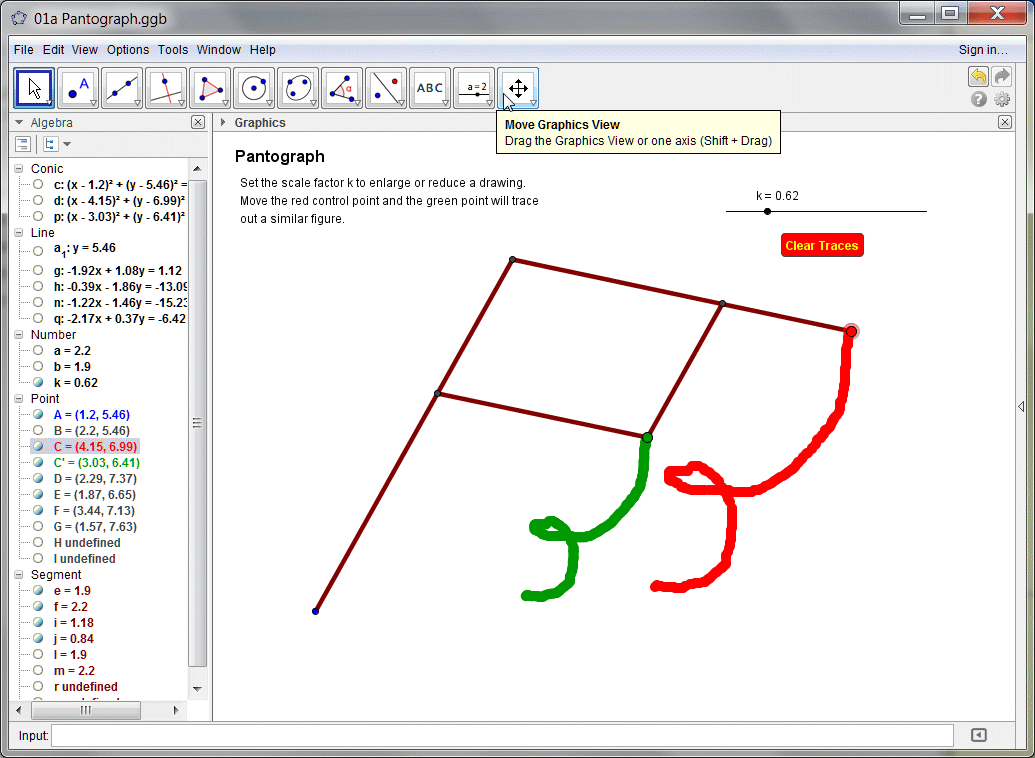Select the New Point tool

[78, 88]
